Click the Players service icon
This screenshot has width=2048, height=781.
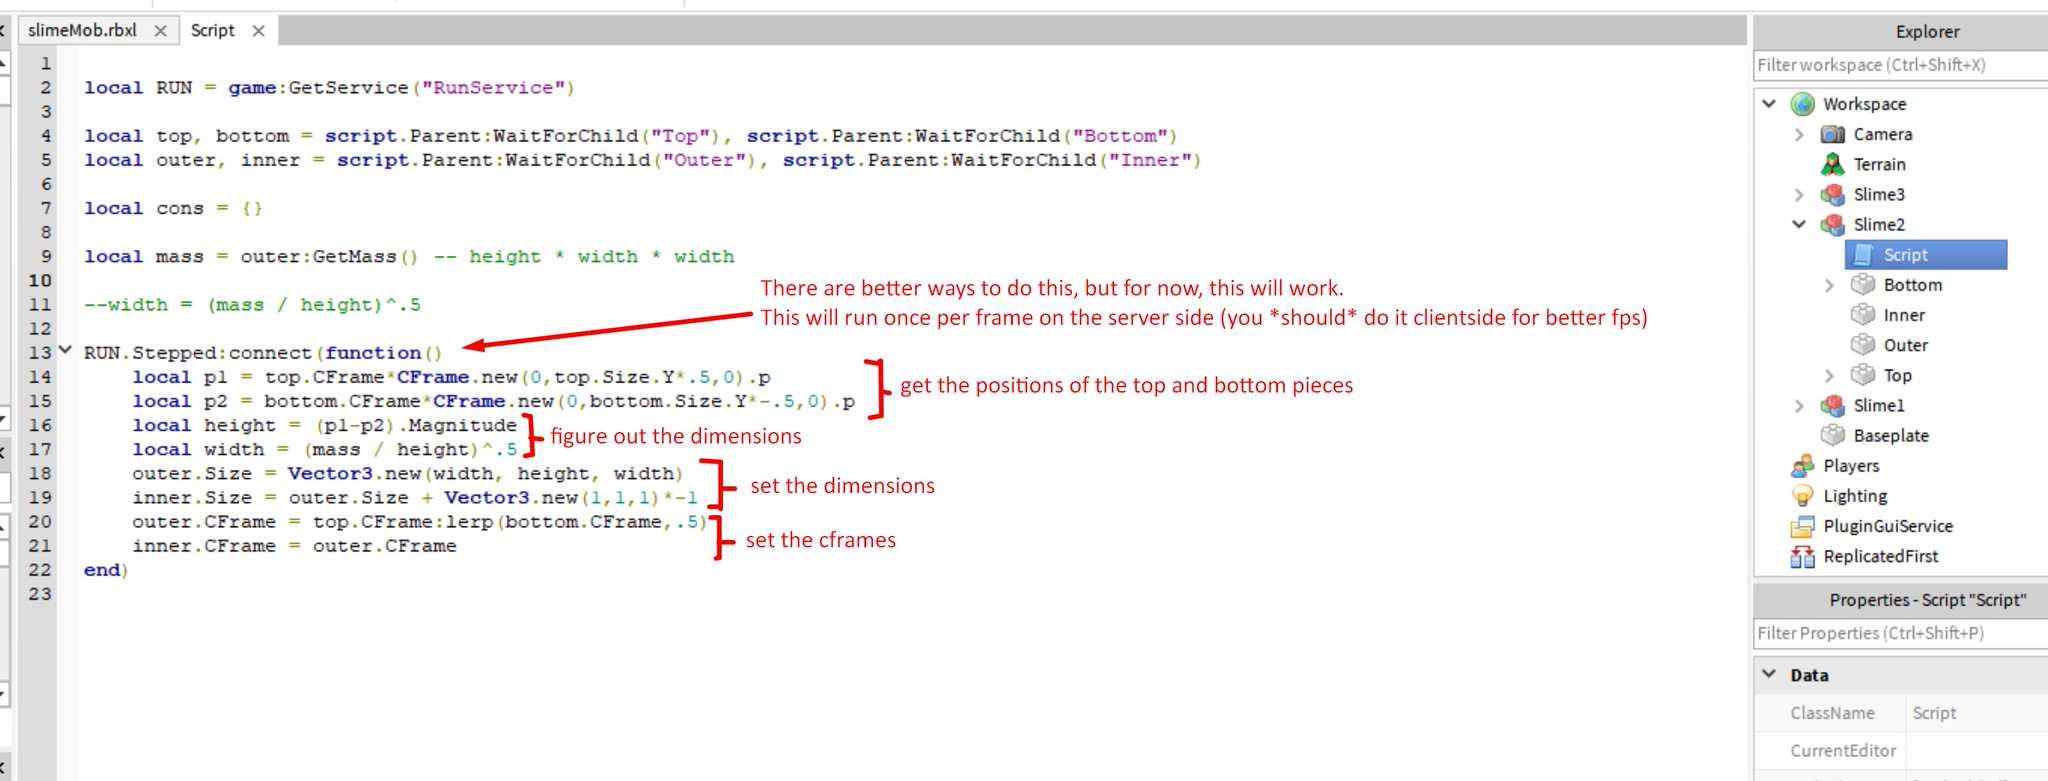(1802, 466)
